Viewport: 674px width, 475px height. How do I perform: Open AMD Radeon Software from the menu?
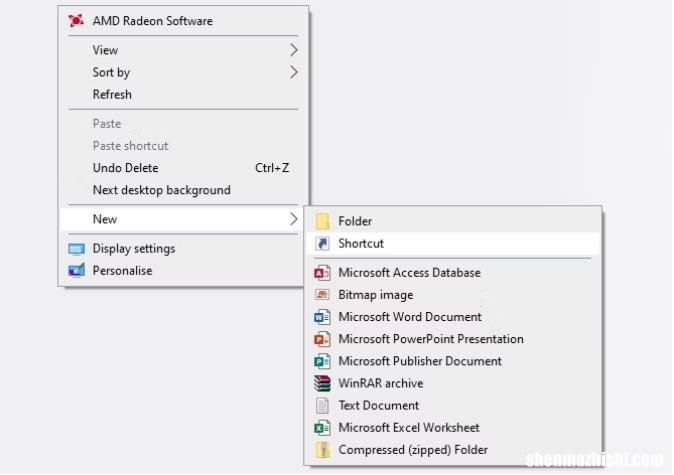(x=183, y=21)
